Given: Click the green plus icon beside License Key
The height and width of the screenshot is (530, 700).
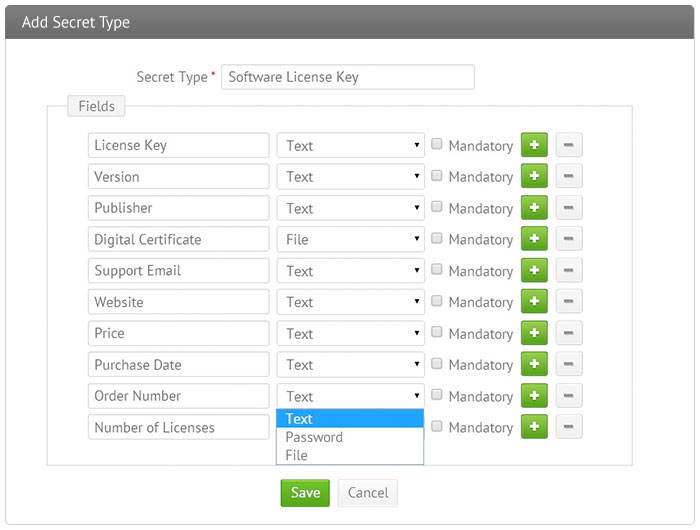Looking at the screenshot, I should tap(534, 145).
